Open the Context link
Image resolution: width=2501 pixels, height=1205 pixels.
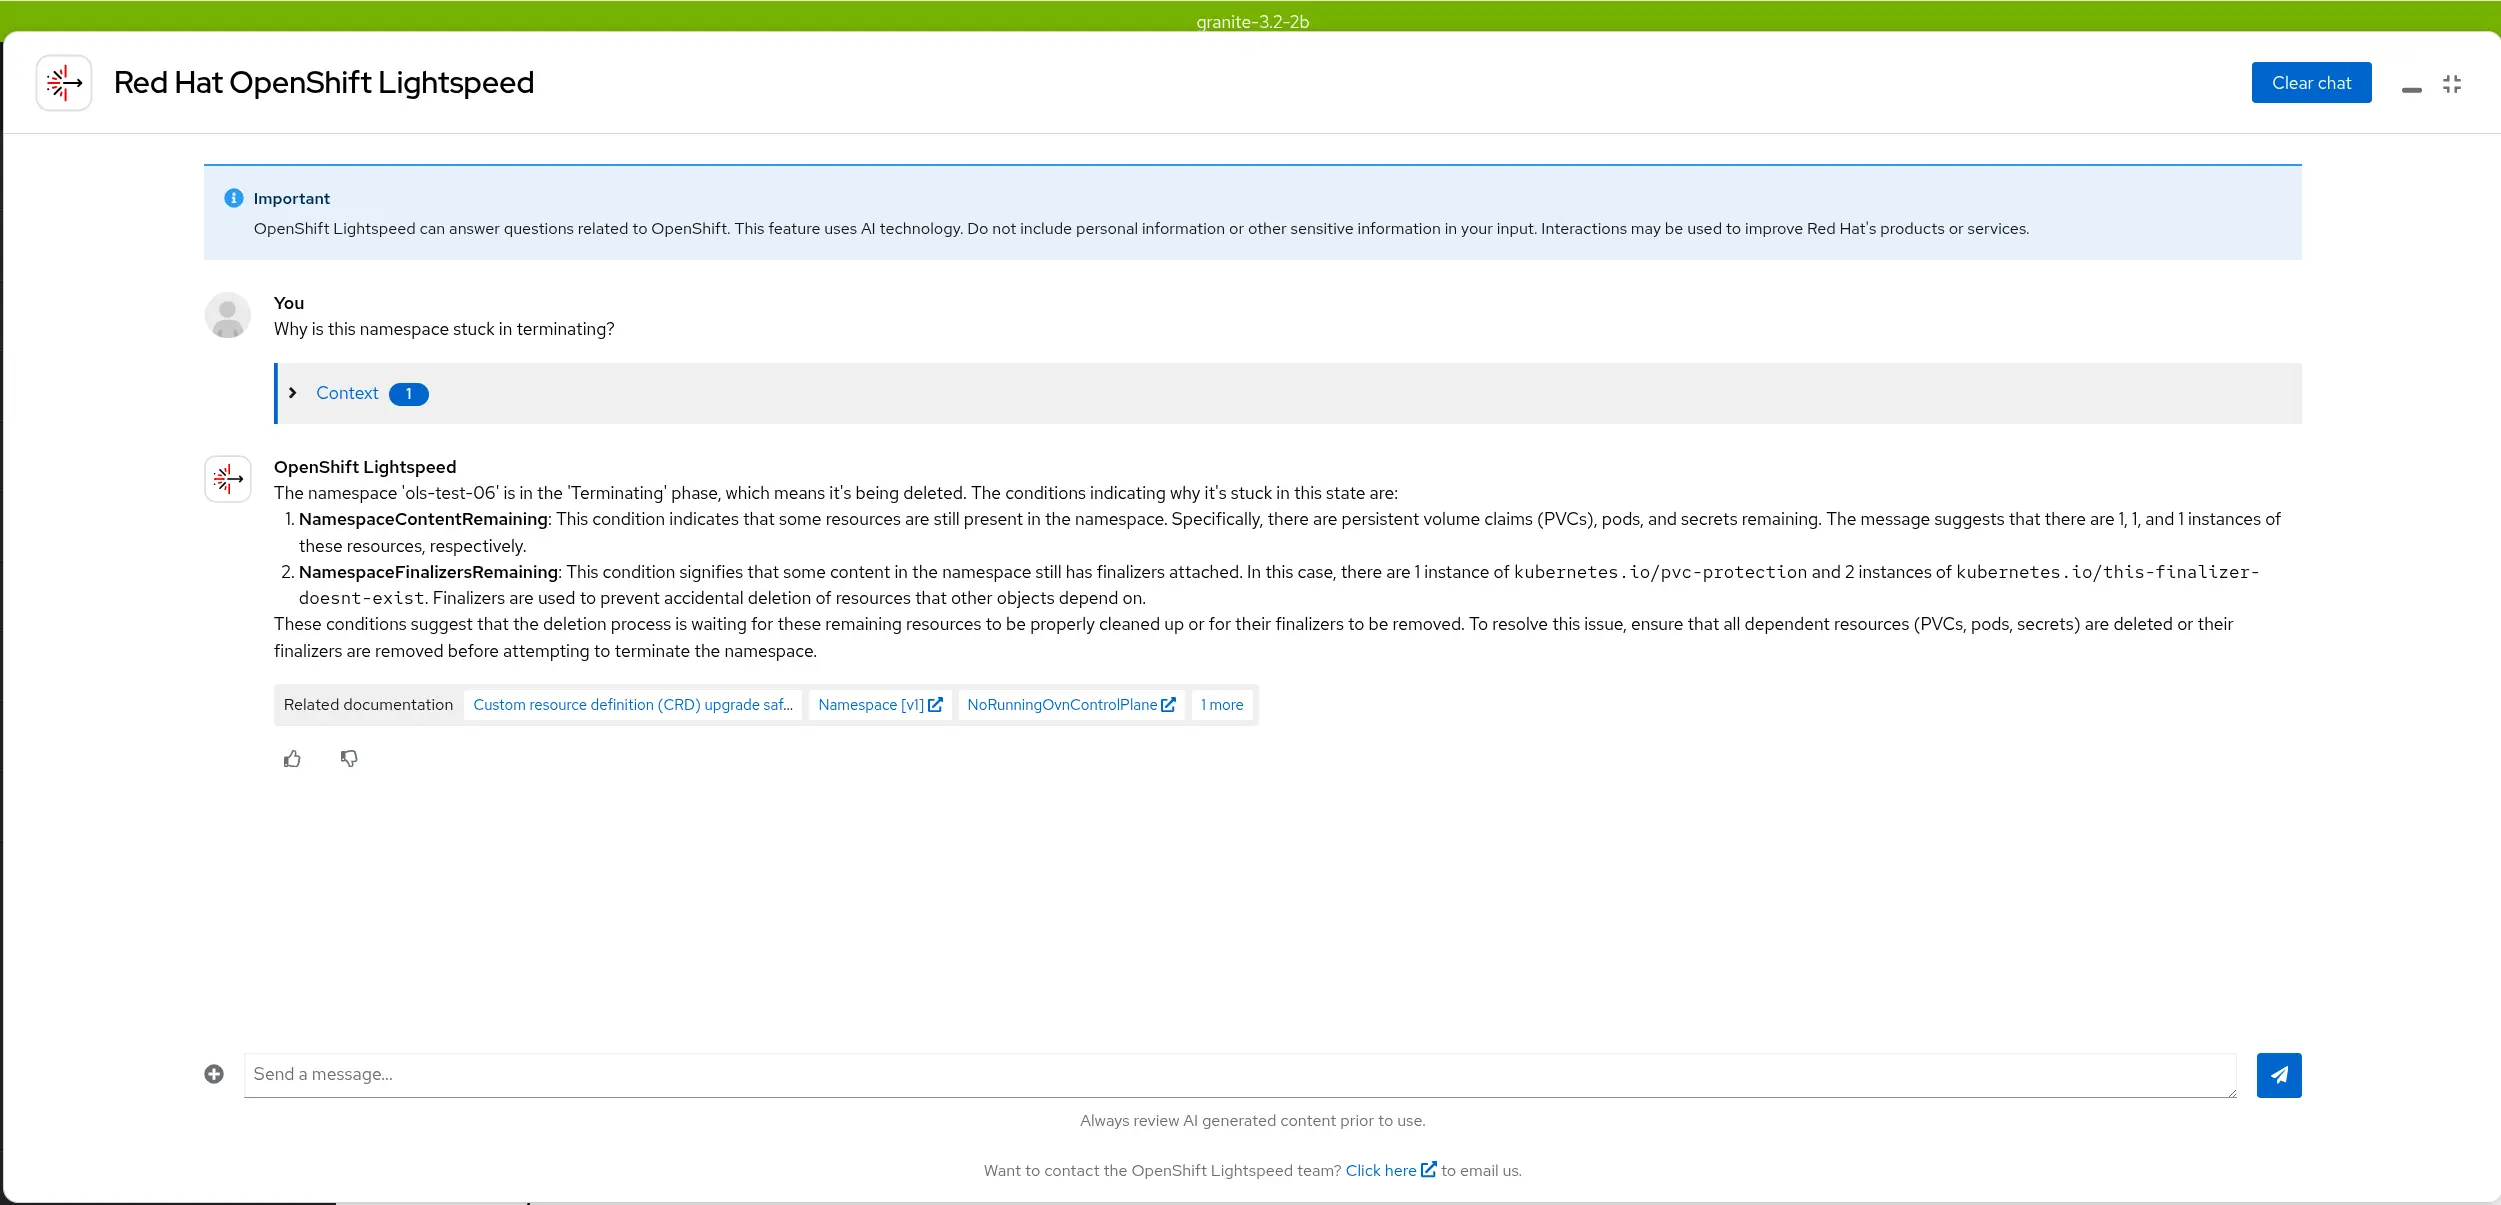pos(347,393)
